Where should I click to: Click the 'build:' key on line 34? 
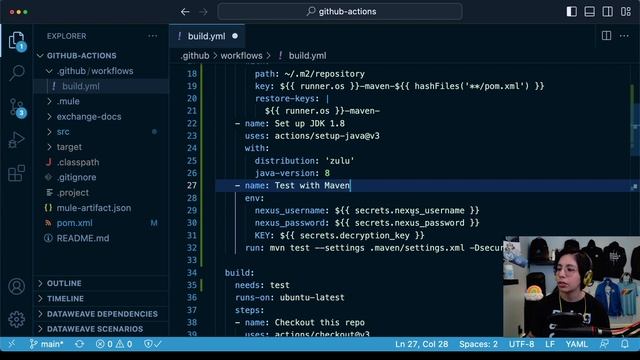[x=239, y=273]
